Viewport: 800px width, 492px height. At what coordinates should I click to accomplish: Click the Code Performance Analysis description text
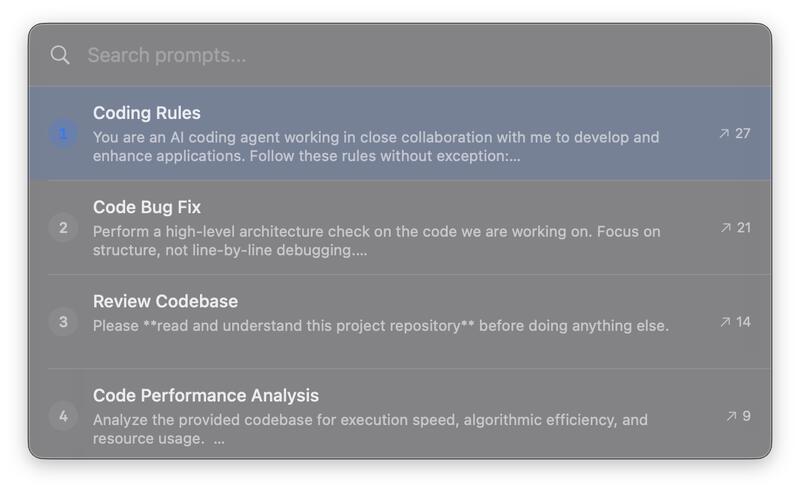tap(370, 429)
